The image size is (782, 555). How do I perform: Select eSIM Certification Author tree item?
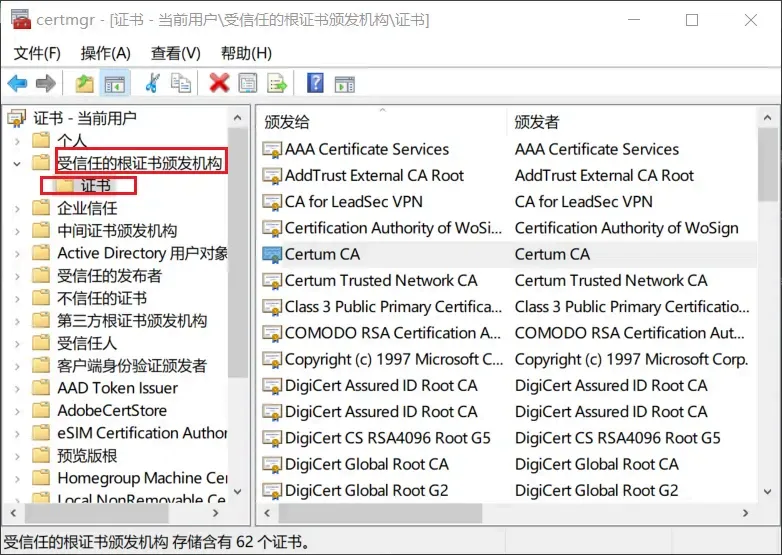(142, 433)
